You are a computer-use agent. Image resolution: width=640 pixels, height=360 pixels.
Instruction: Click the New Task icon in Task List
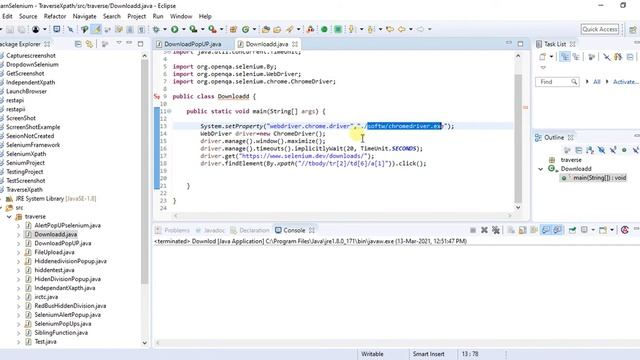point(542,57)
